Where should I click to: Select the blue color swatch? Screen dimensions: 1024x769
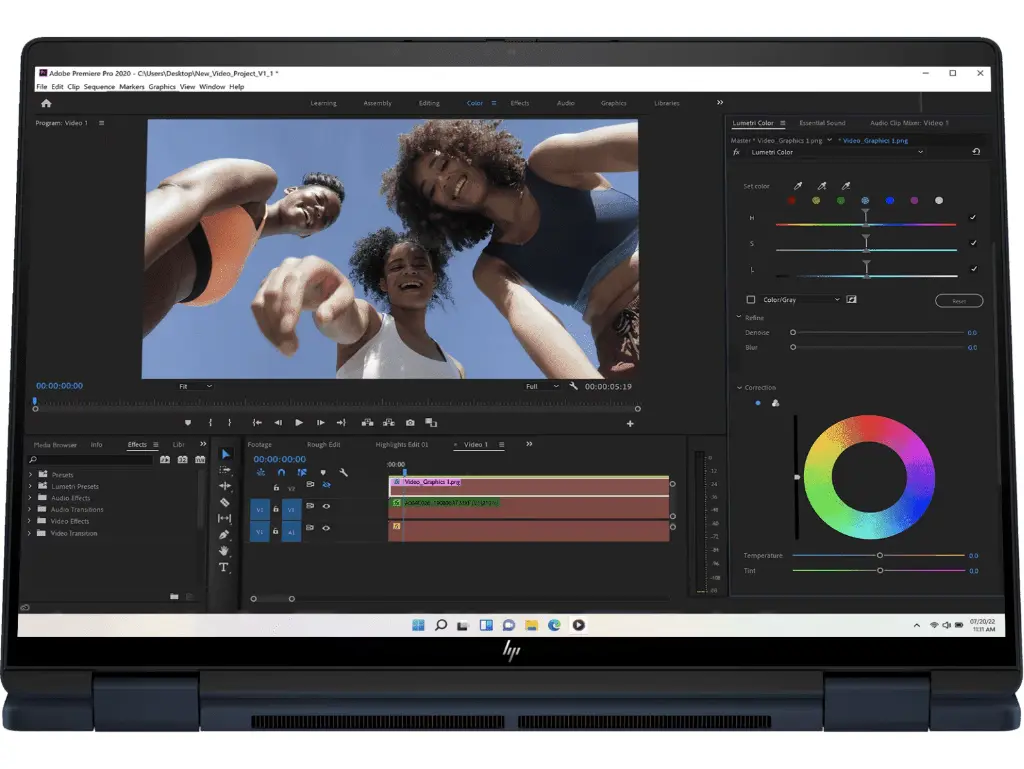[x=889, y=200]
